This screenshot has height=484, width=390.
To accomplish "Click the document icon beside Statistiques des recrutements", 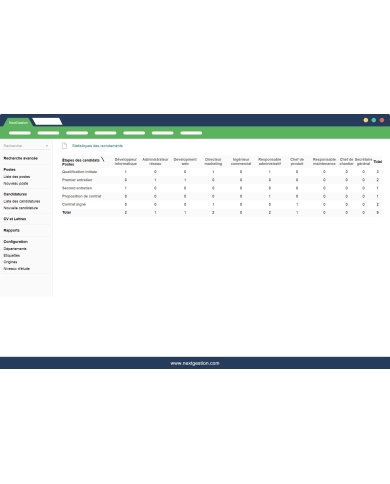I will pyautogui.click(x=64, y=146).
